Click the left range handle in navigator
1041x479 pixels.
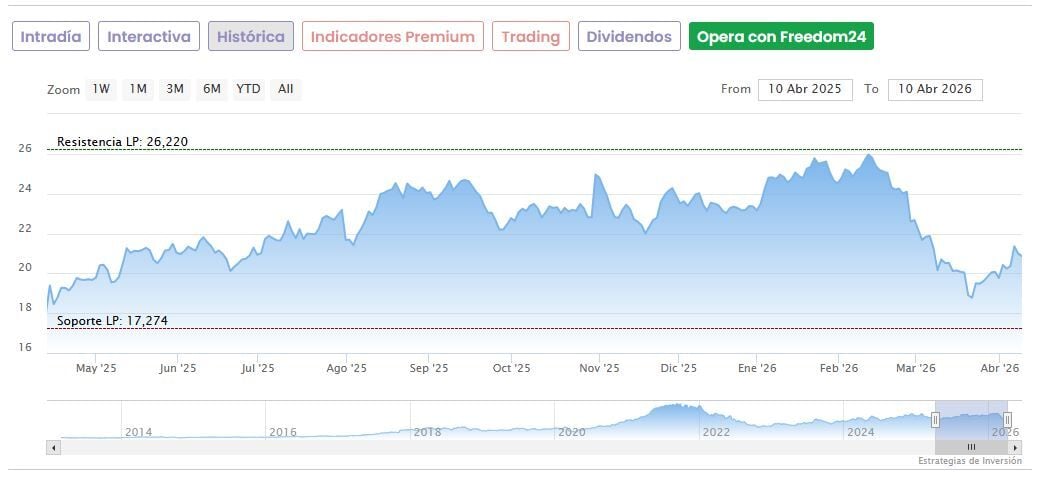tap(936, 419)
